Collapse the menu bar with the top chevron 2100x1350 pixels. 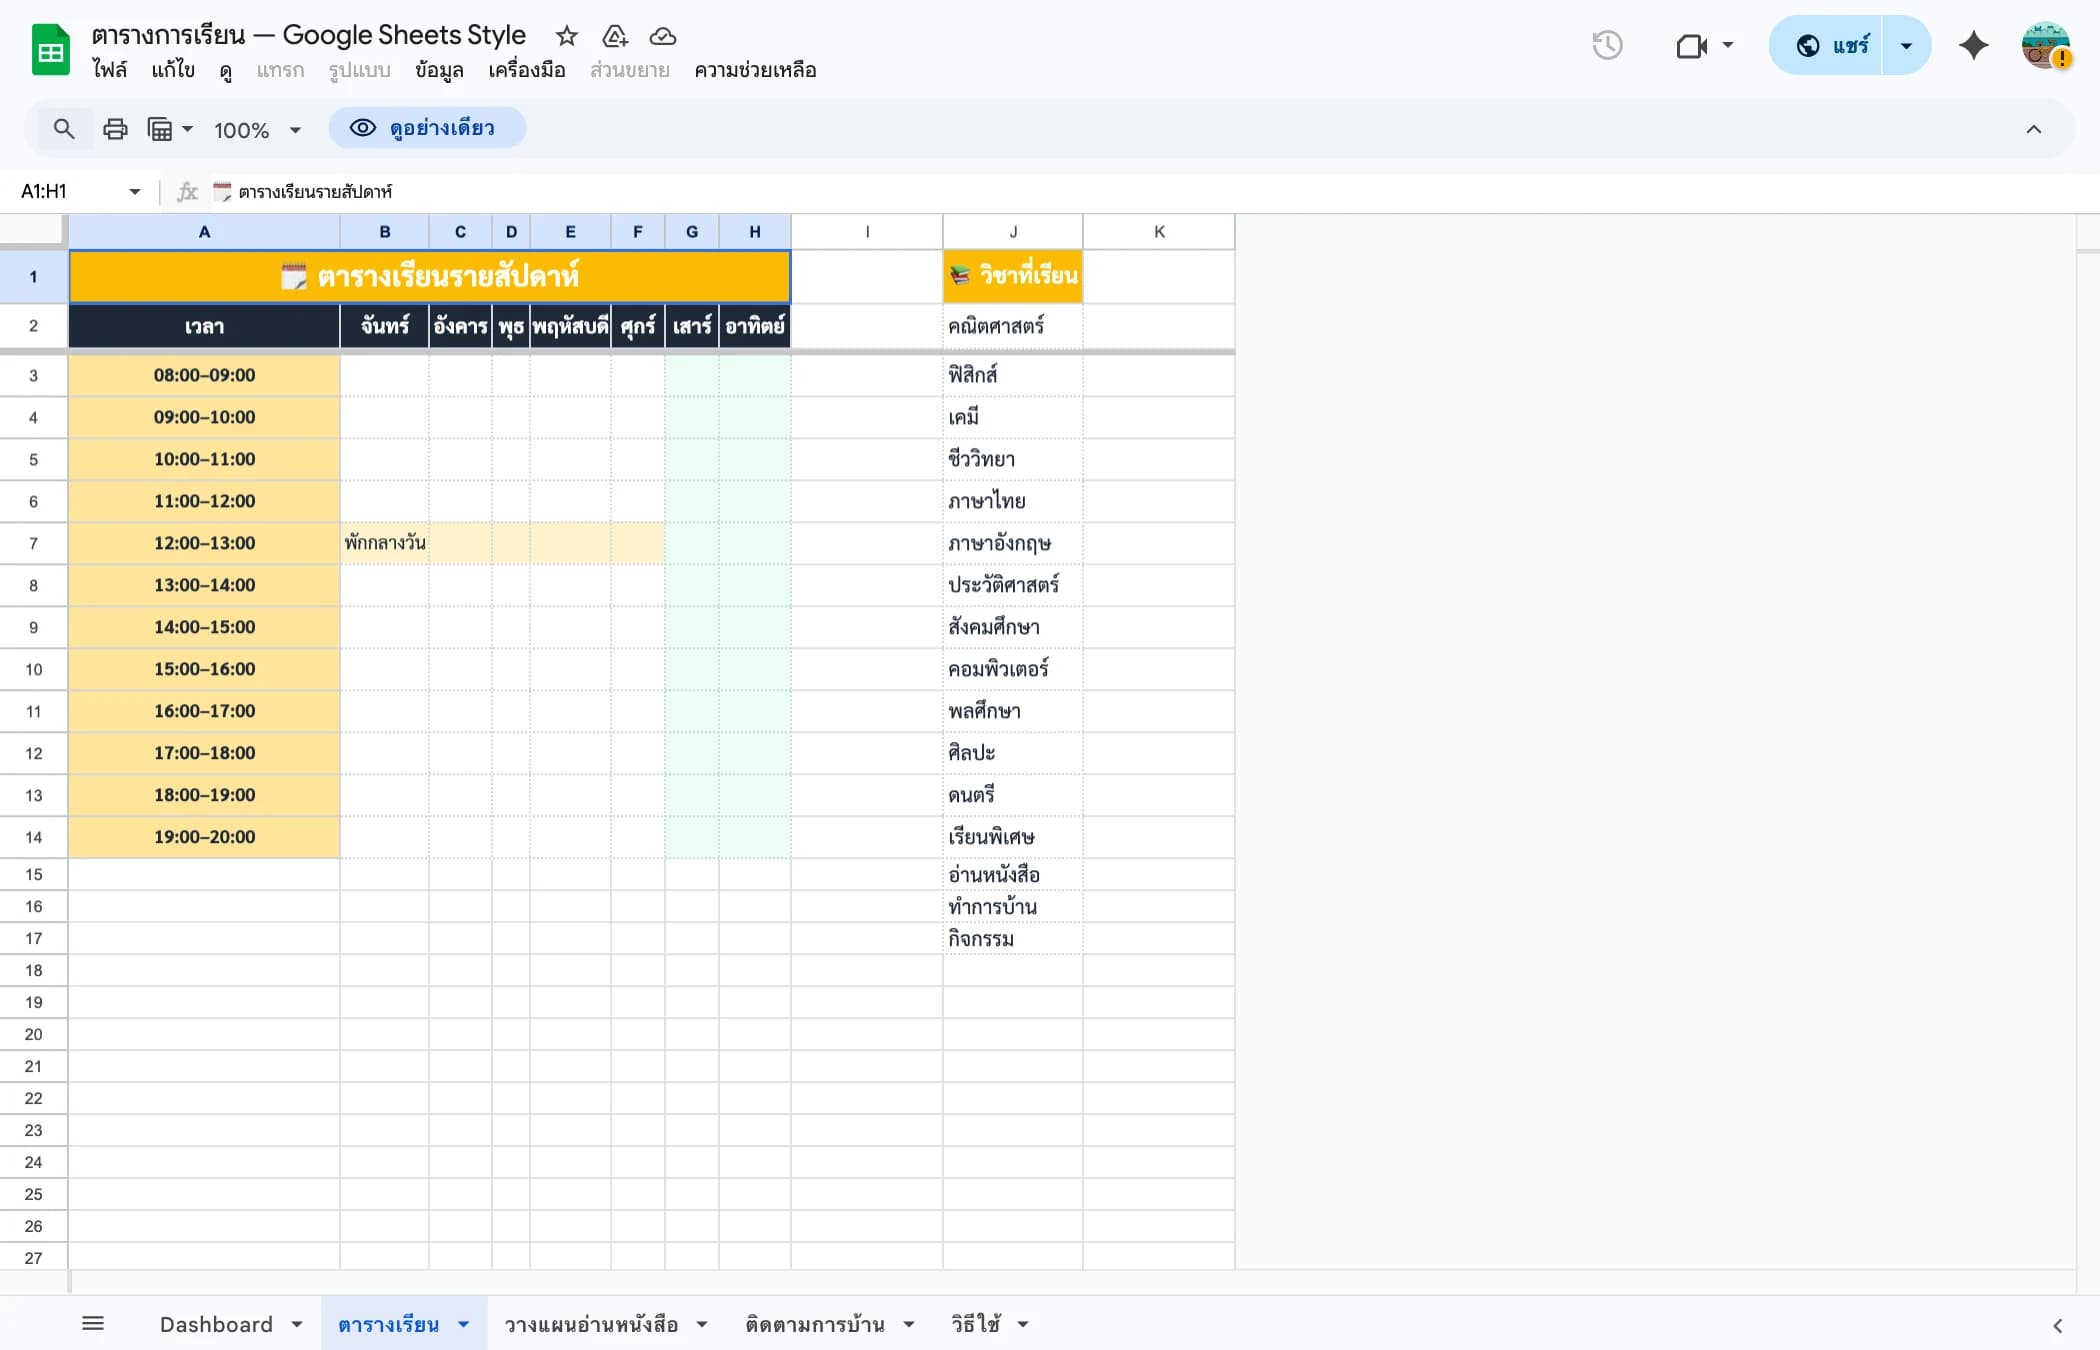2034,129
